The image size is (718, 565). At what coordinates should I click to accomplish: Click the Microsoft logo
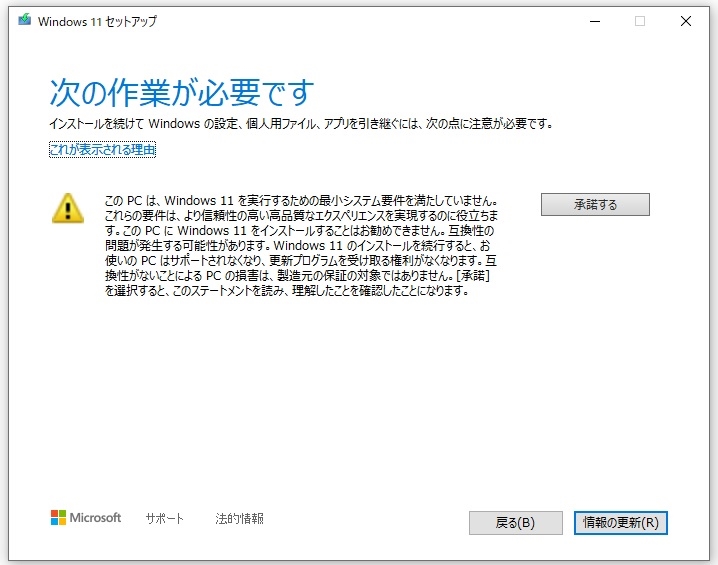click(x=86, y=518)
